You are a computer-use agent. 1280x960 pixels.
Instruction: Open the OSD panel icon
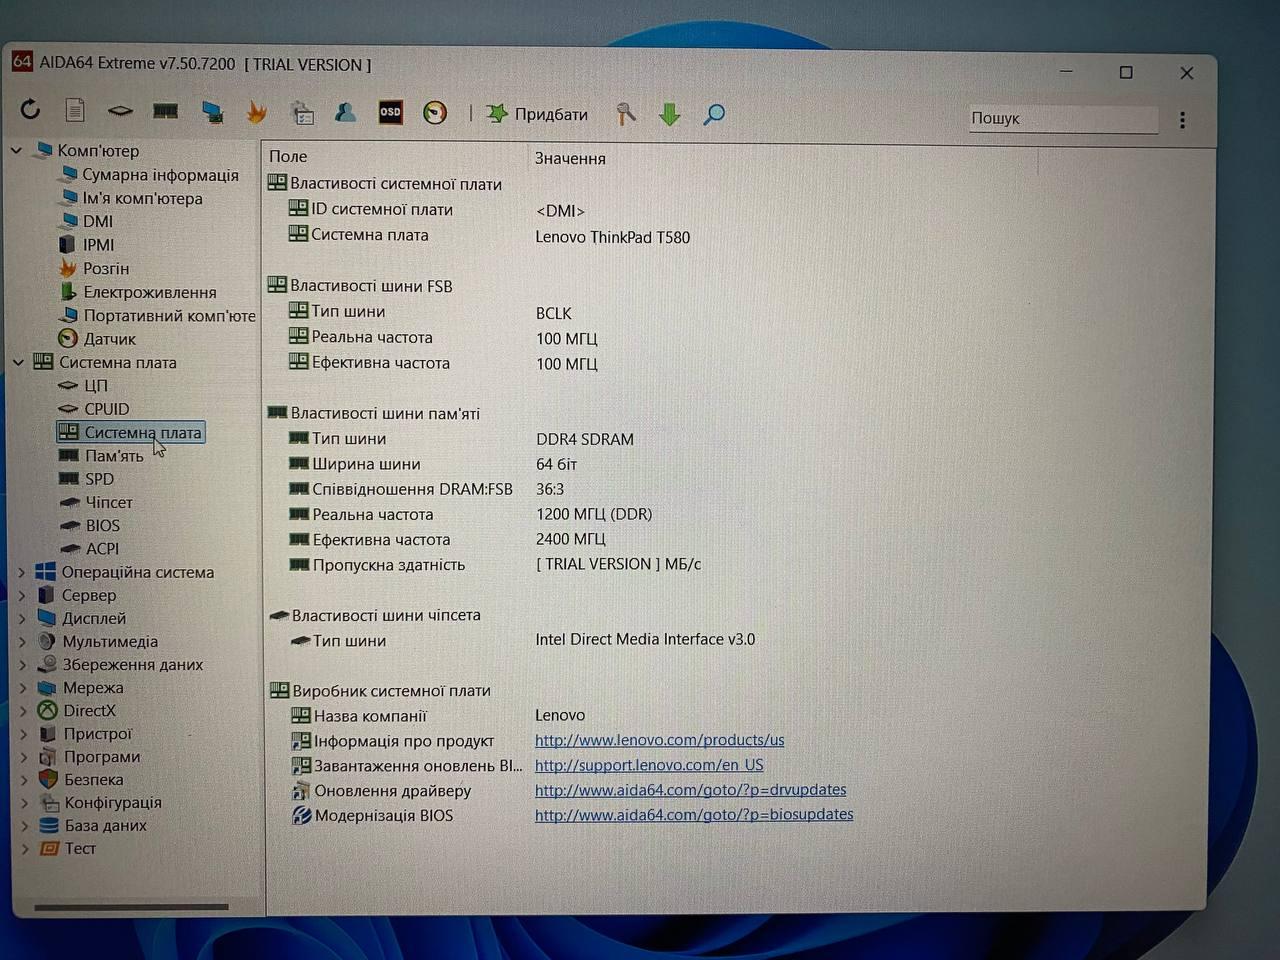tap(390, 112)
